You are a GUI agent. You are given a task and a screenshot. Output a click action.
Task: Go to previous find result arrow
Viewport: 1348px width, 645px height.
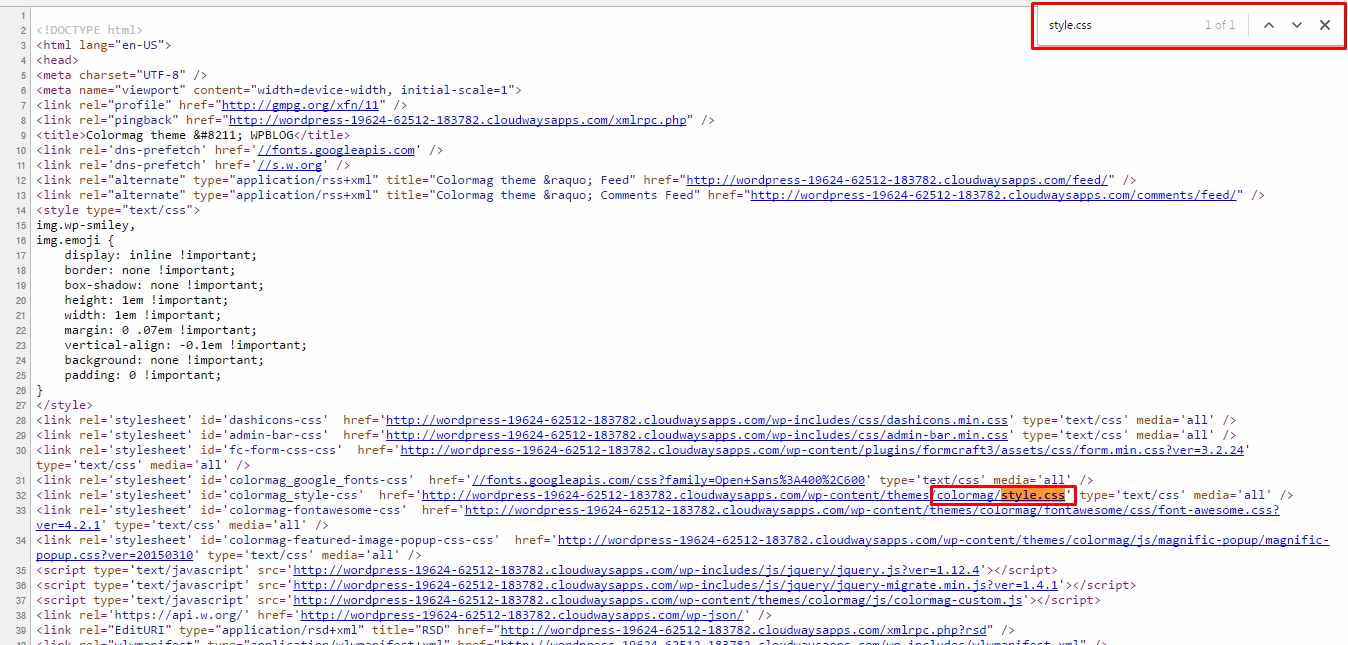pyautogui.click(x=1268, y=25)
